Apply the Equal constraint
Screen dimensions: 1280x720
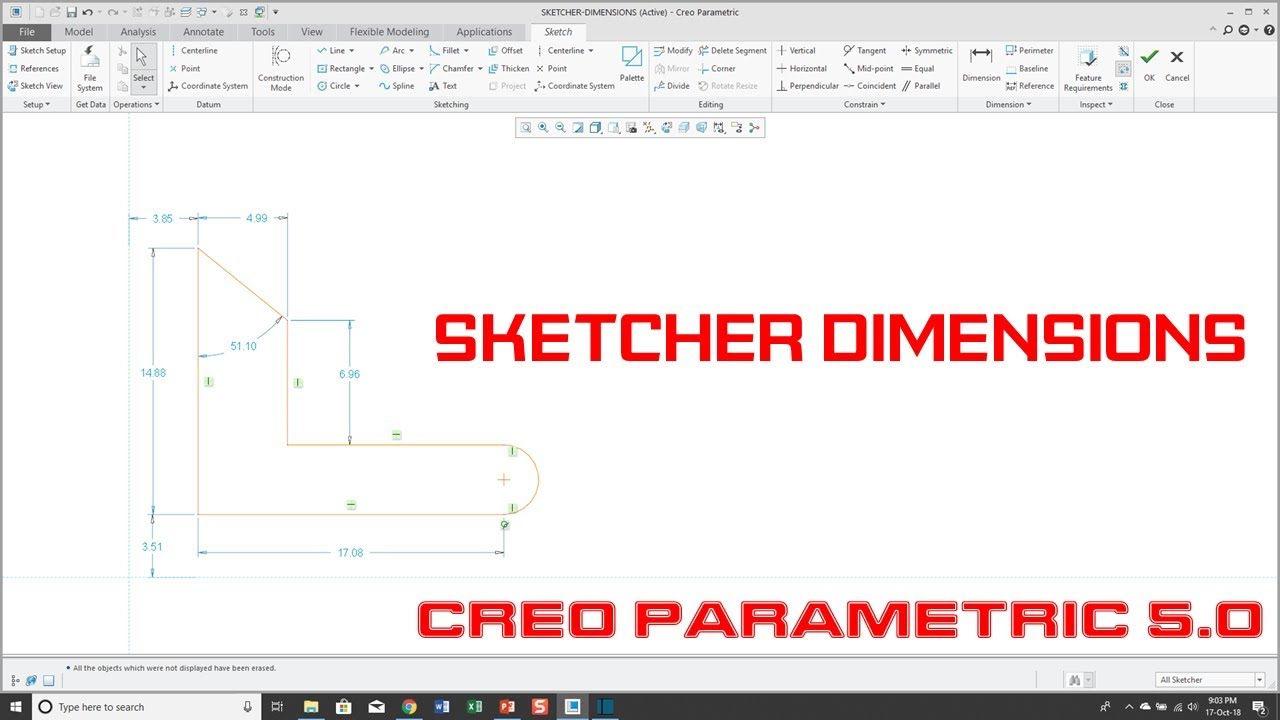click(918, 68)
